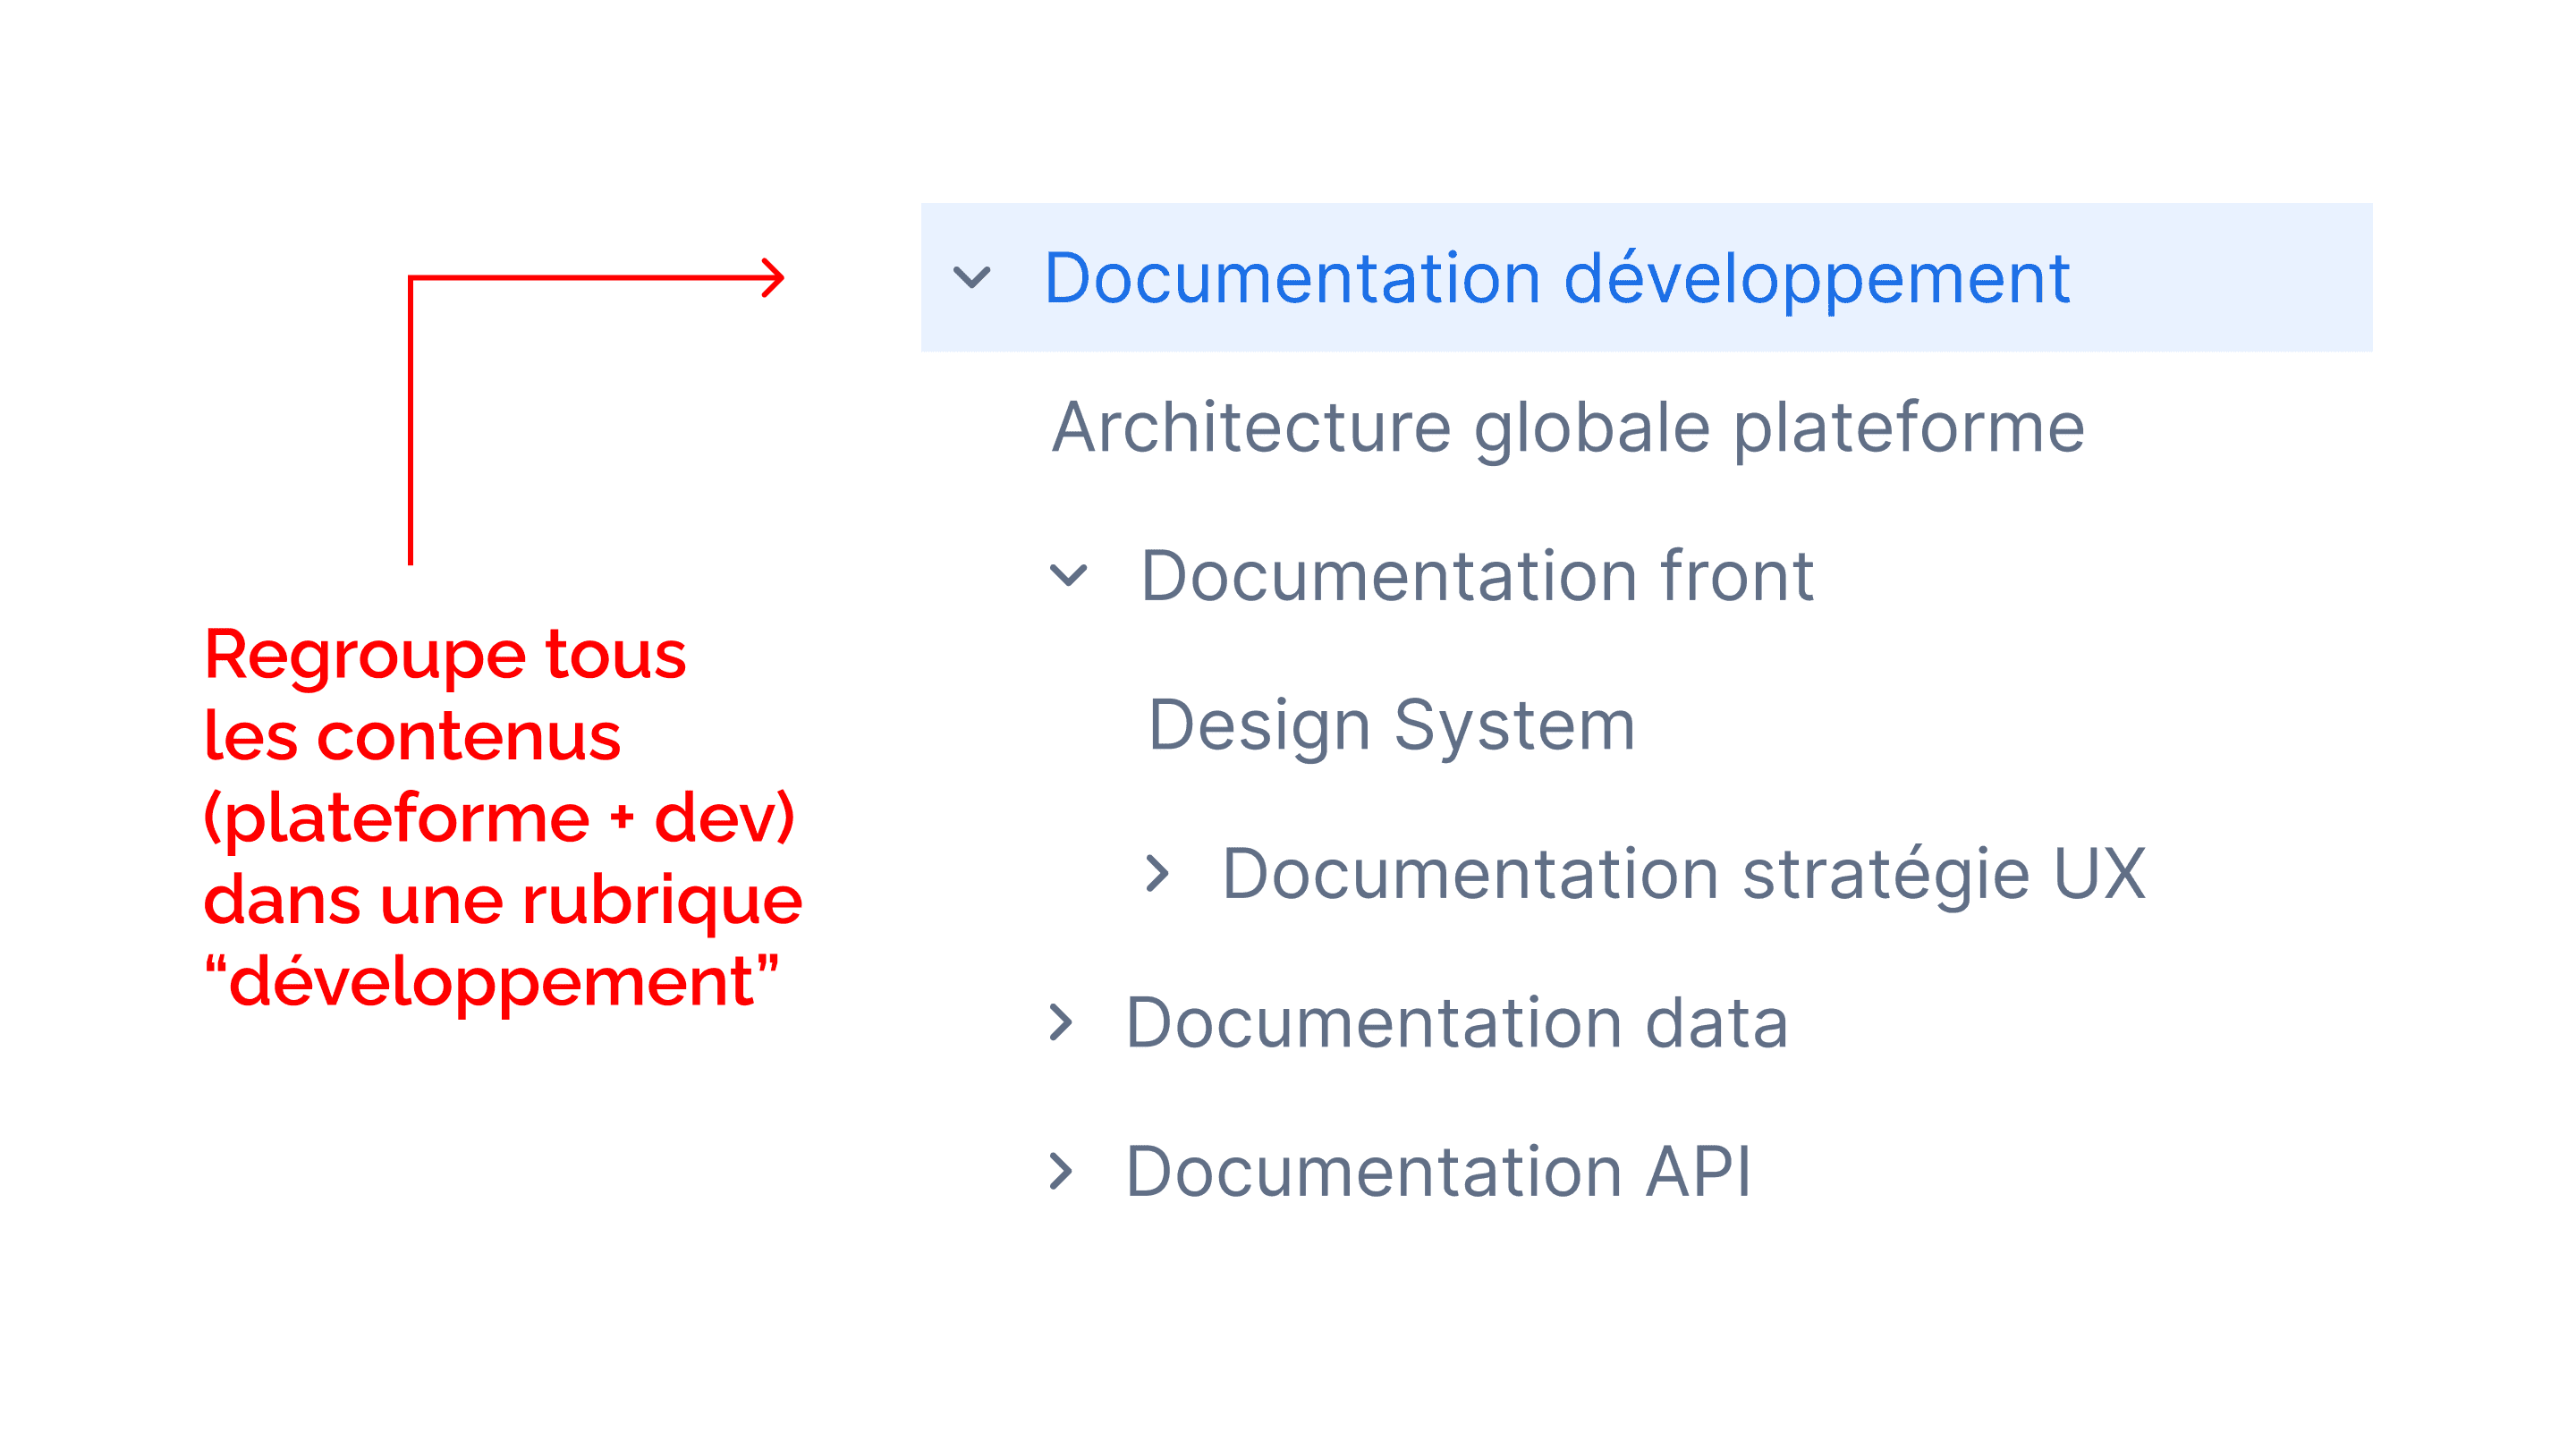This screenshot has height=1449, width=2576.
Task: Expand the Documentation stratégie UX chevron
Action: (x=1157, y=873)
